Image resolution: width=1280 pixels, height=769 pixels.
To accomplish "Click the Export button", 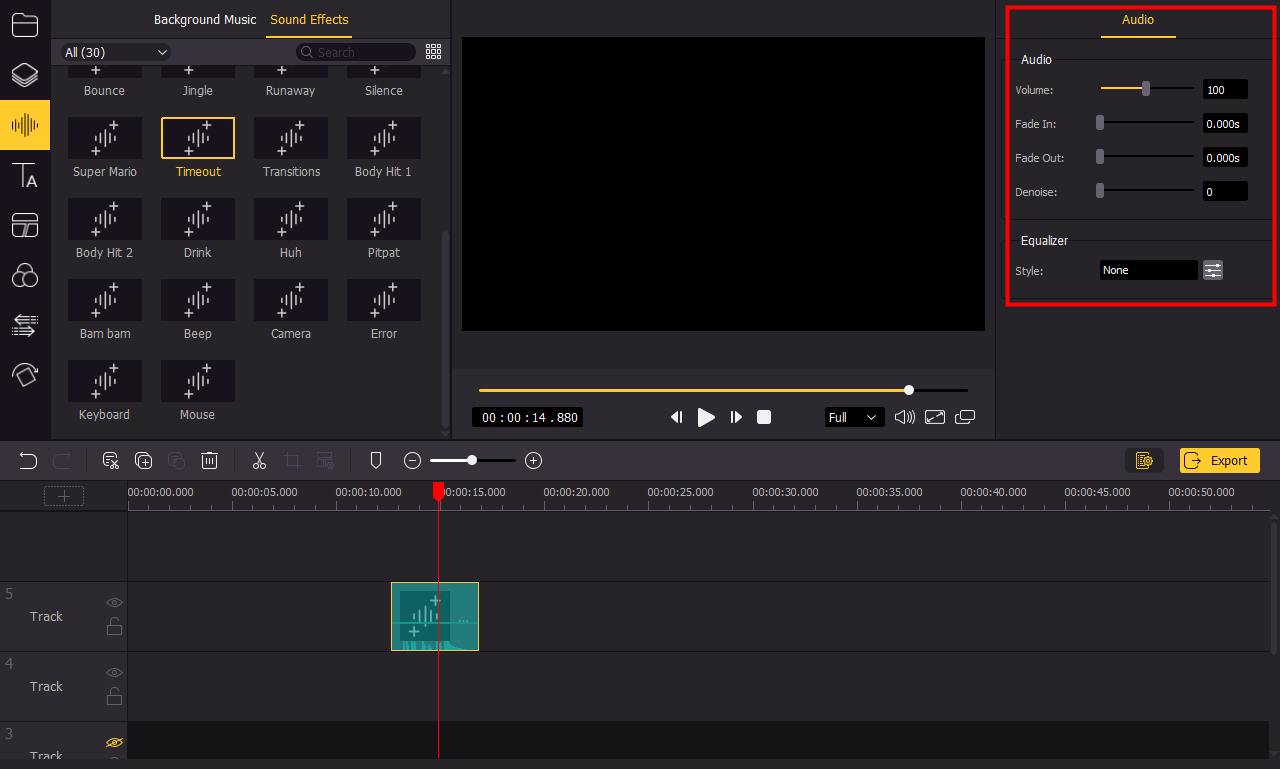I will (x=1219, y=460).
